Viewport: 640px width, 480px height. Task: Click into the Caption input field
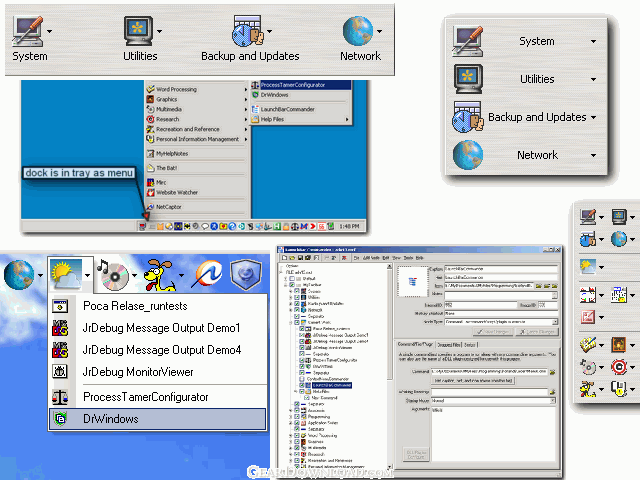[501, 269]
